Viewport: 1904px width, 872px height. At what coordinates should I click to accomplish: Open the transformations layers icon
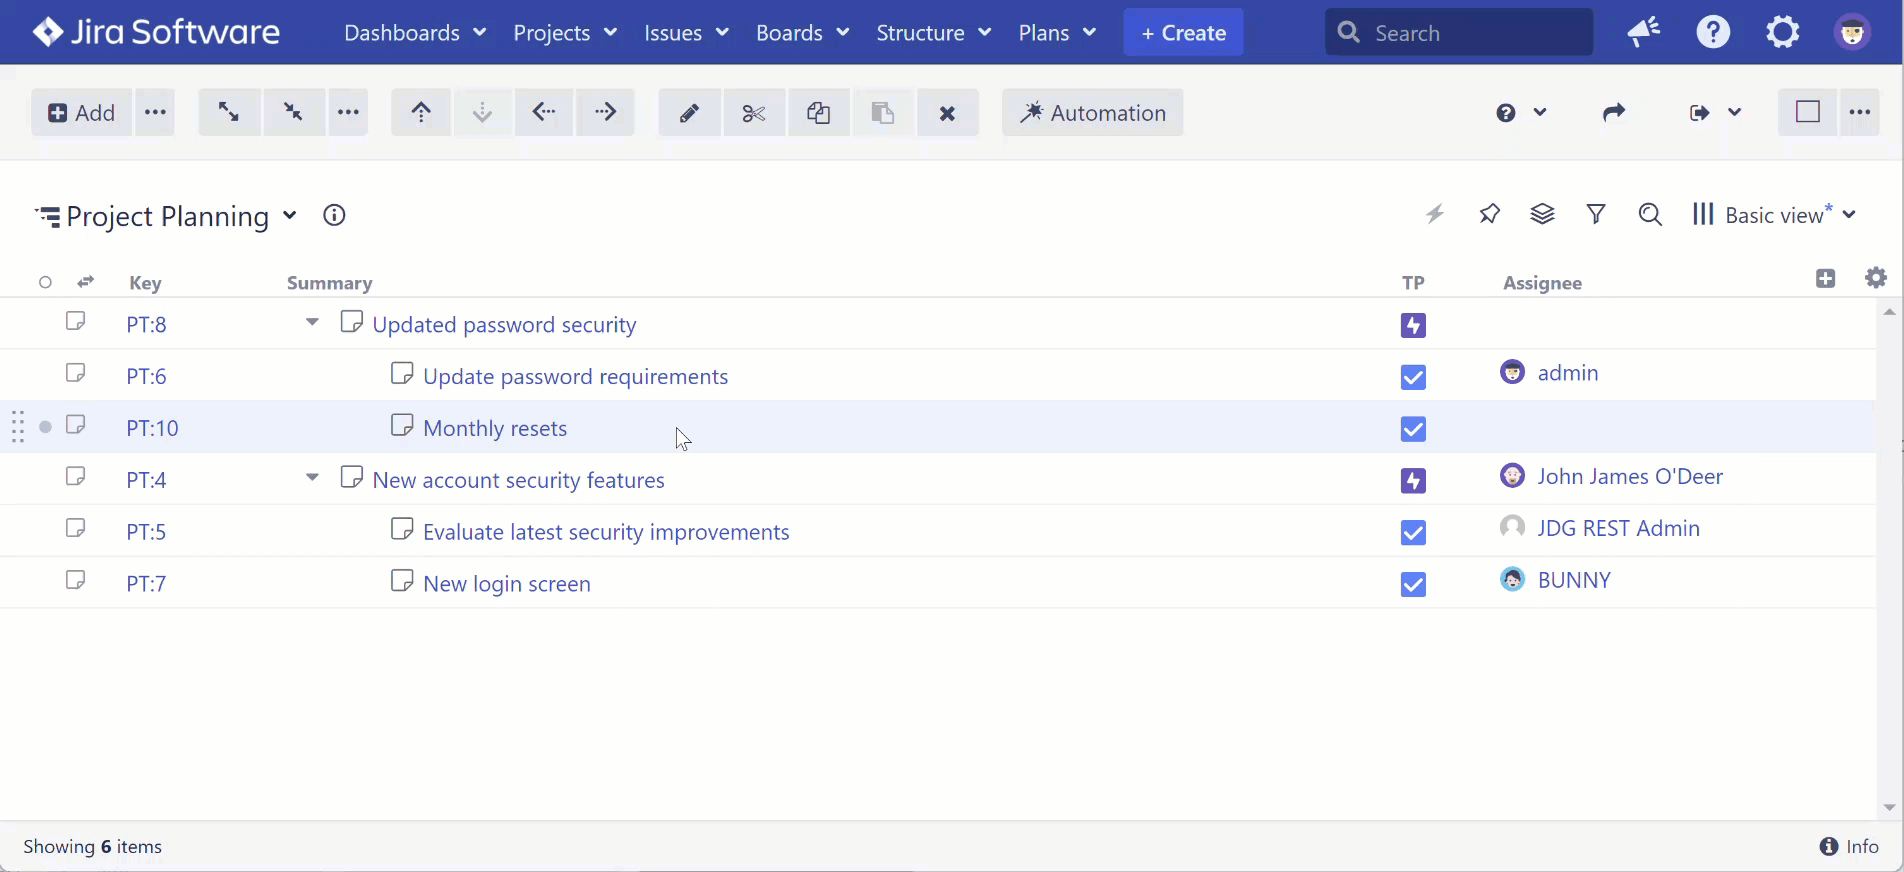point(1542,214)
